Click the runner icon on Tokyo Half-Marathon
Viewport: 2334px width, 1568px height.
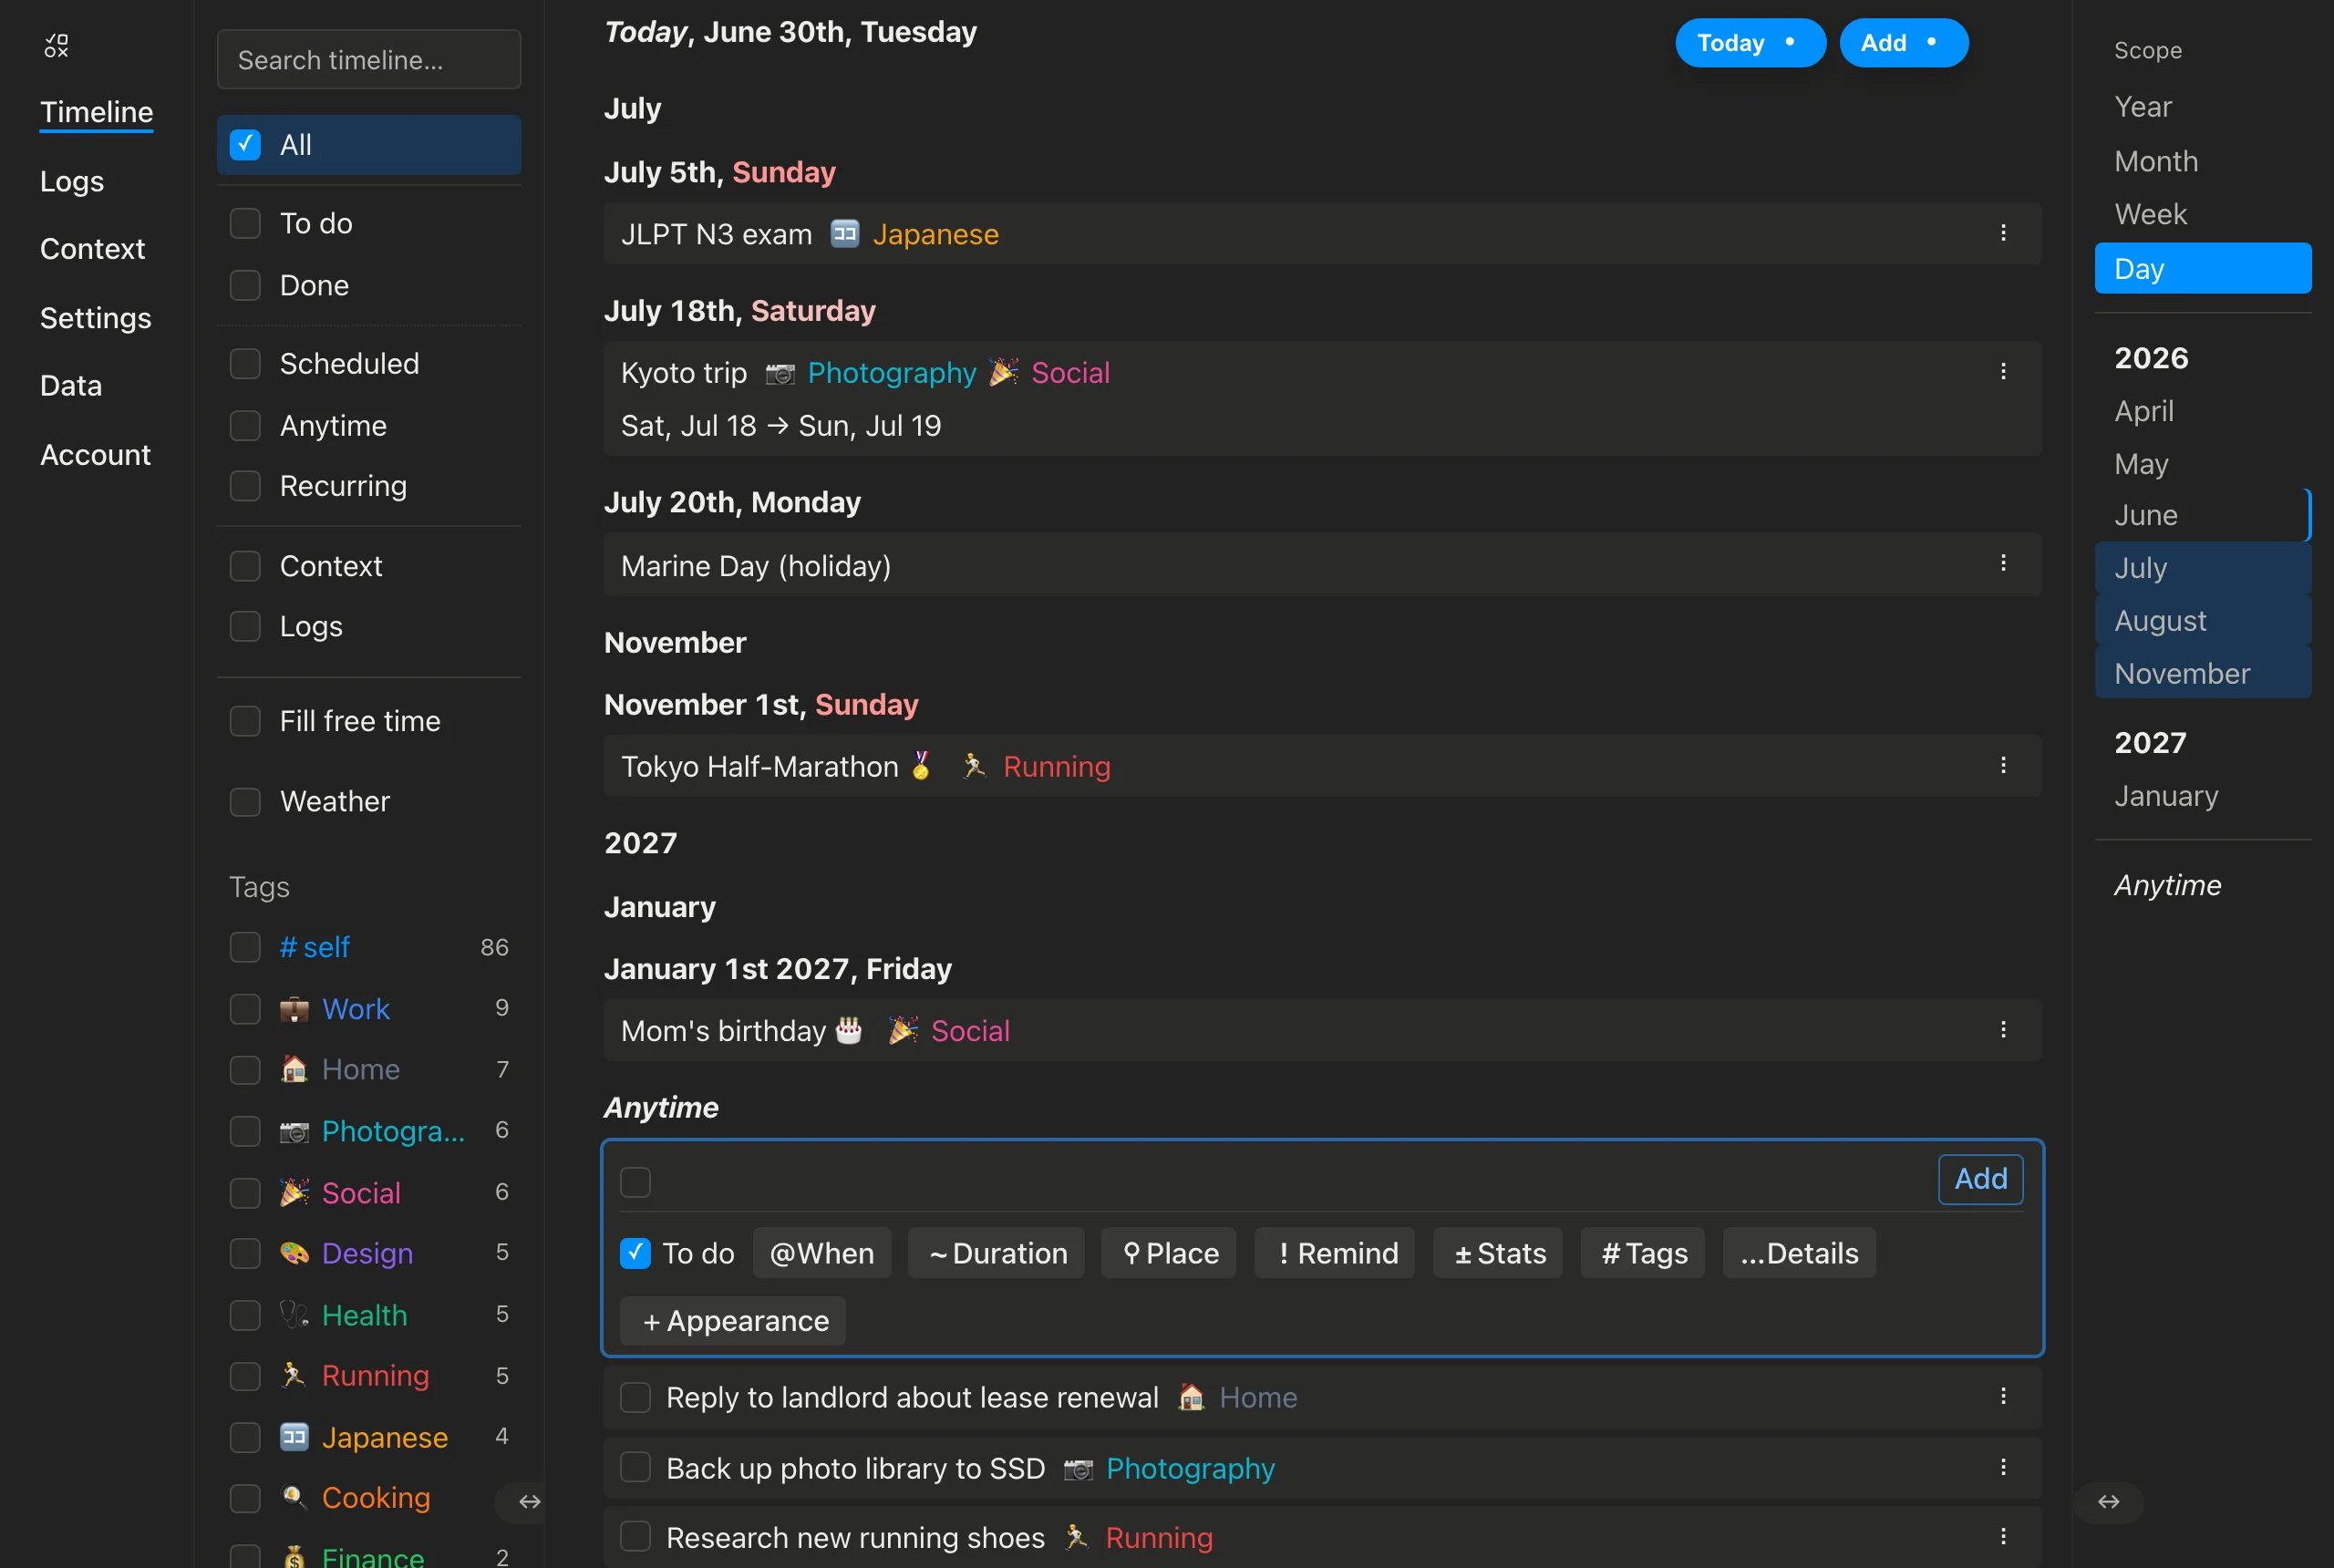(973, 766)
